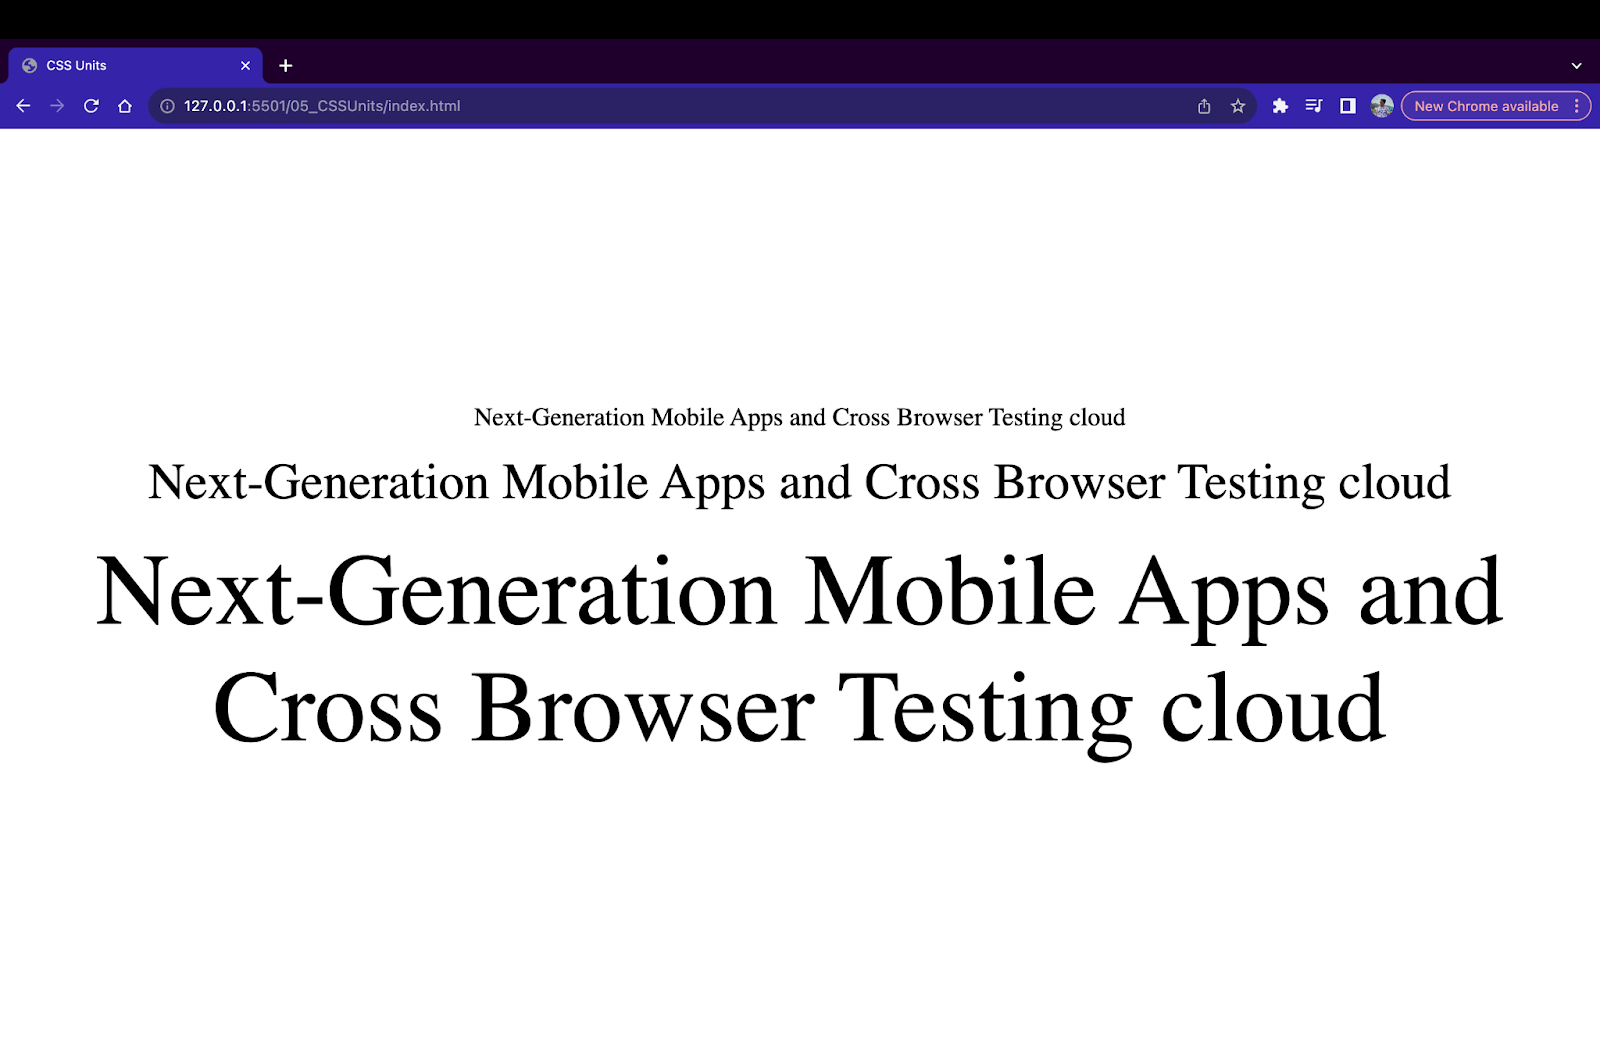Click the New Chrome available button

[x=1485, y=106]
